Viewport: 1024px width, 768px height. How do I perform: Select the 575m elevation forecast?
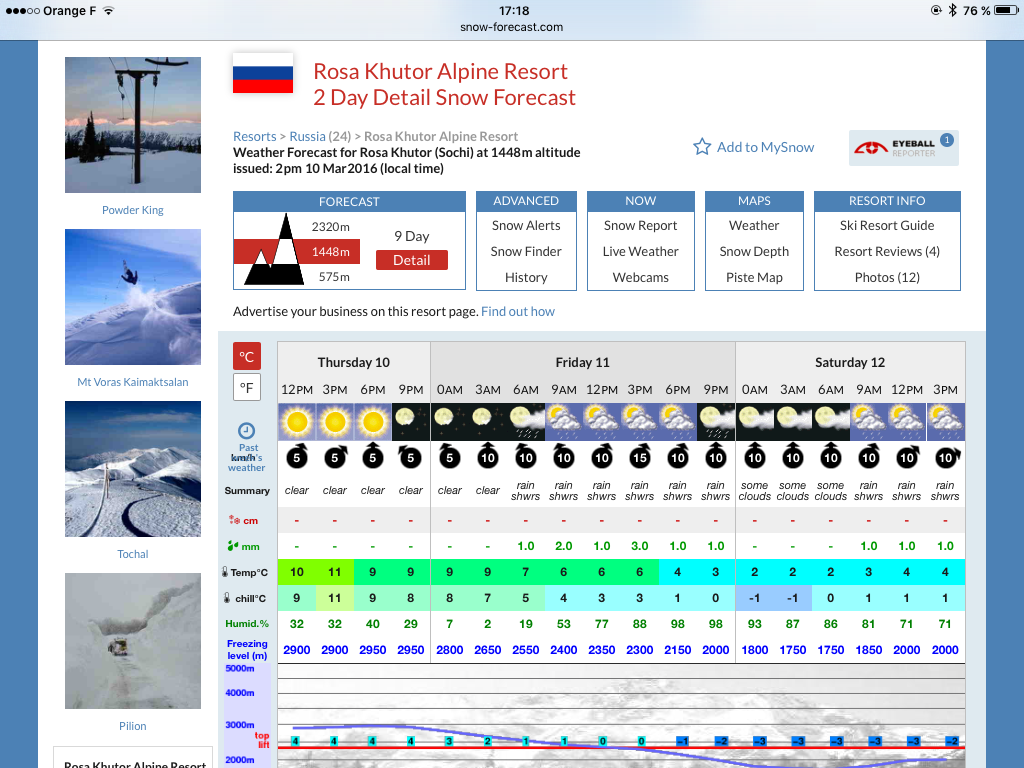tap(334, 277)
